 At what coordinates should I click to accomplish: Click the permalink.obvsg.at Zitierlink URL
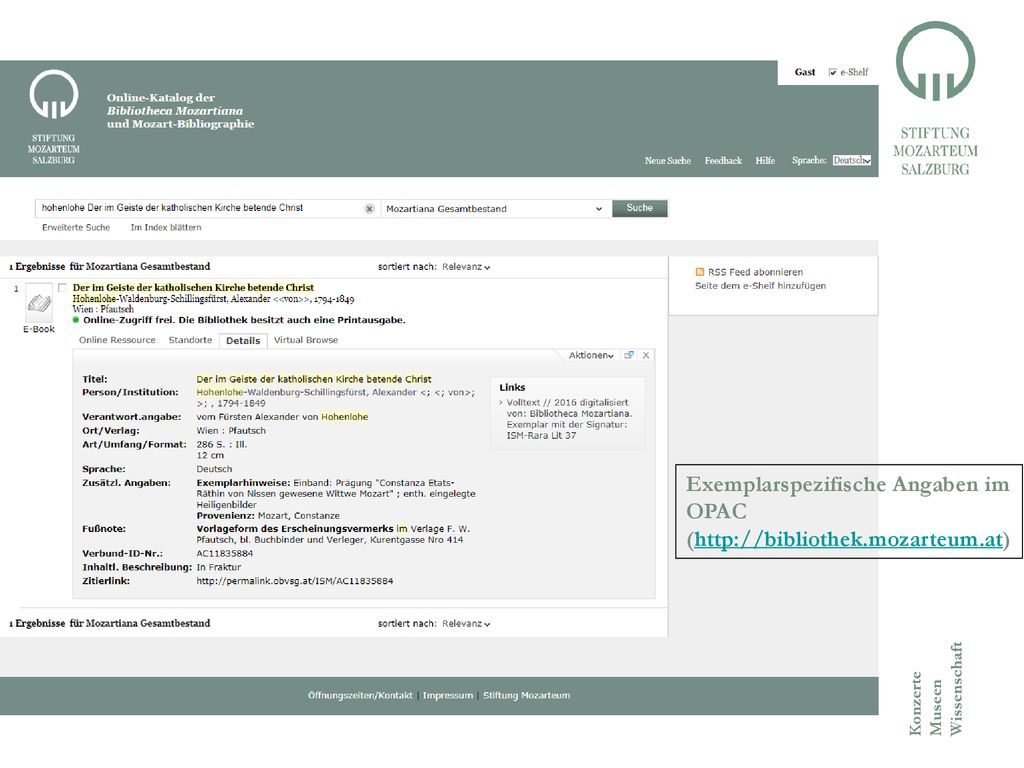tap(295, 581)
